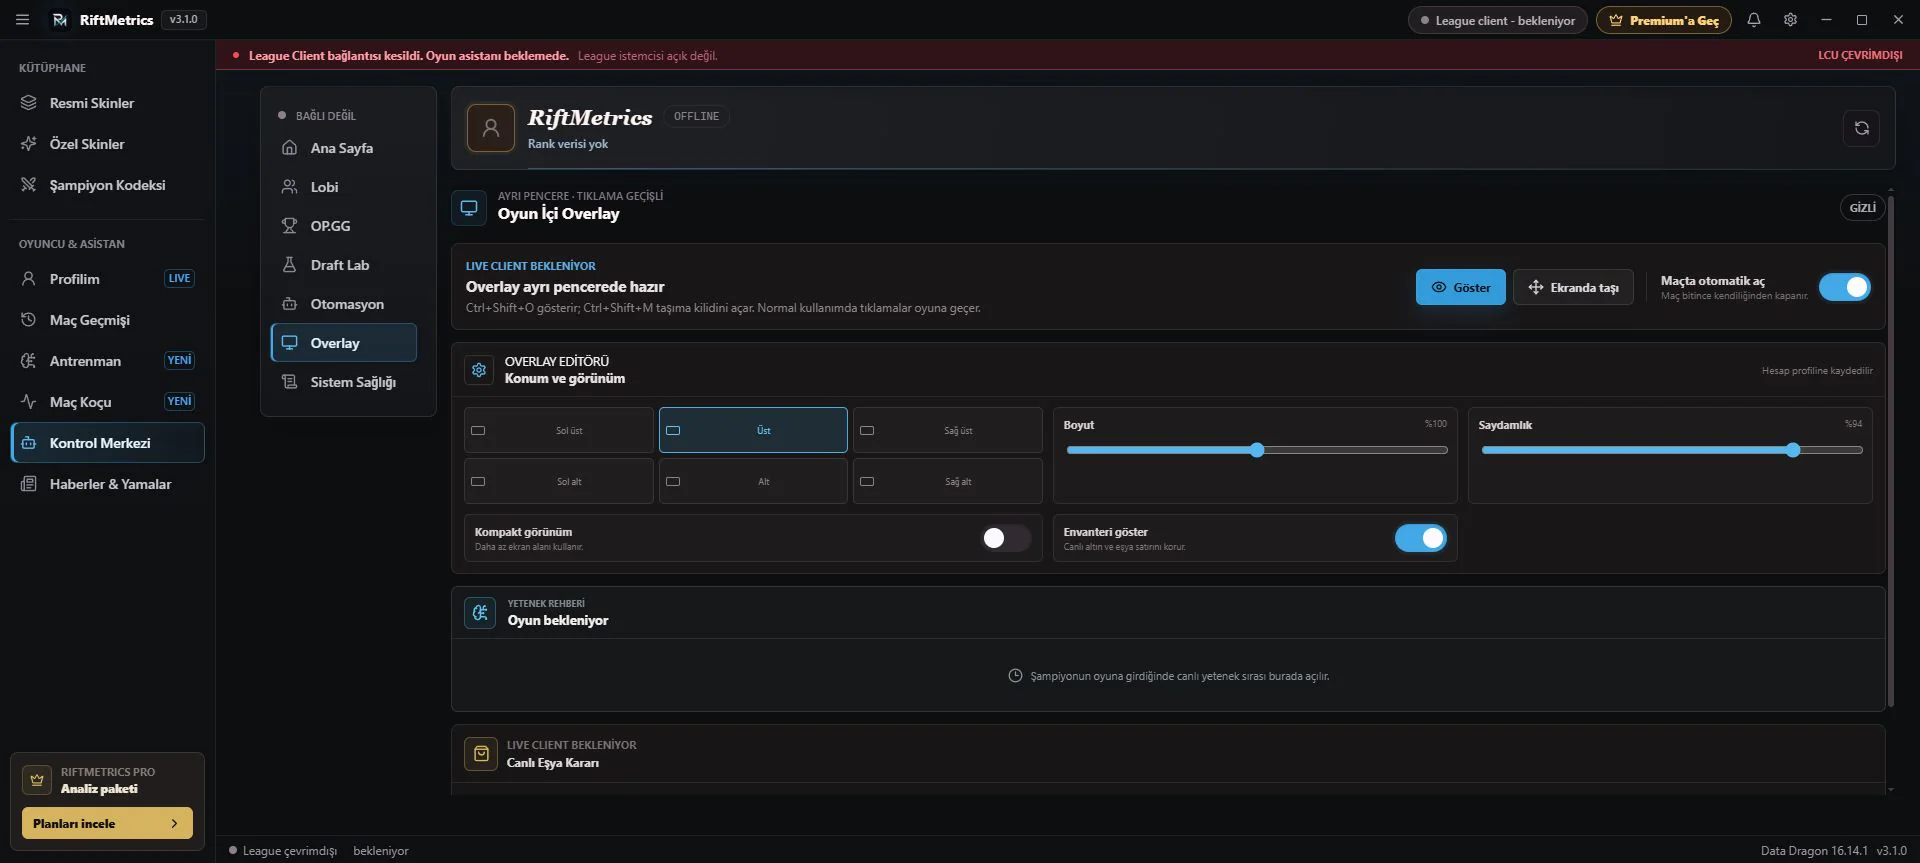Go to Lobi section

point(344,187)
